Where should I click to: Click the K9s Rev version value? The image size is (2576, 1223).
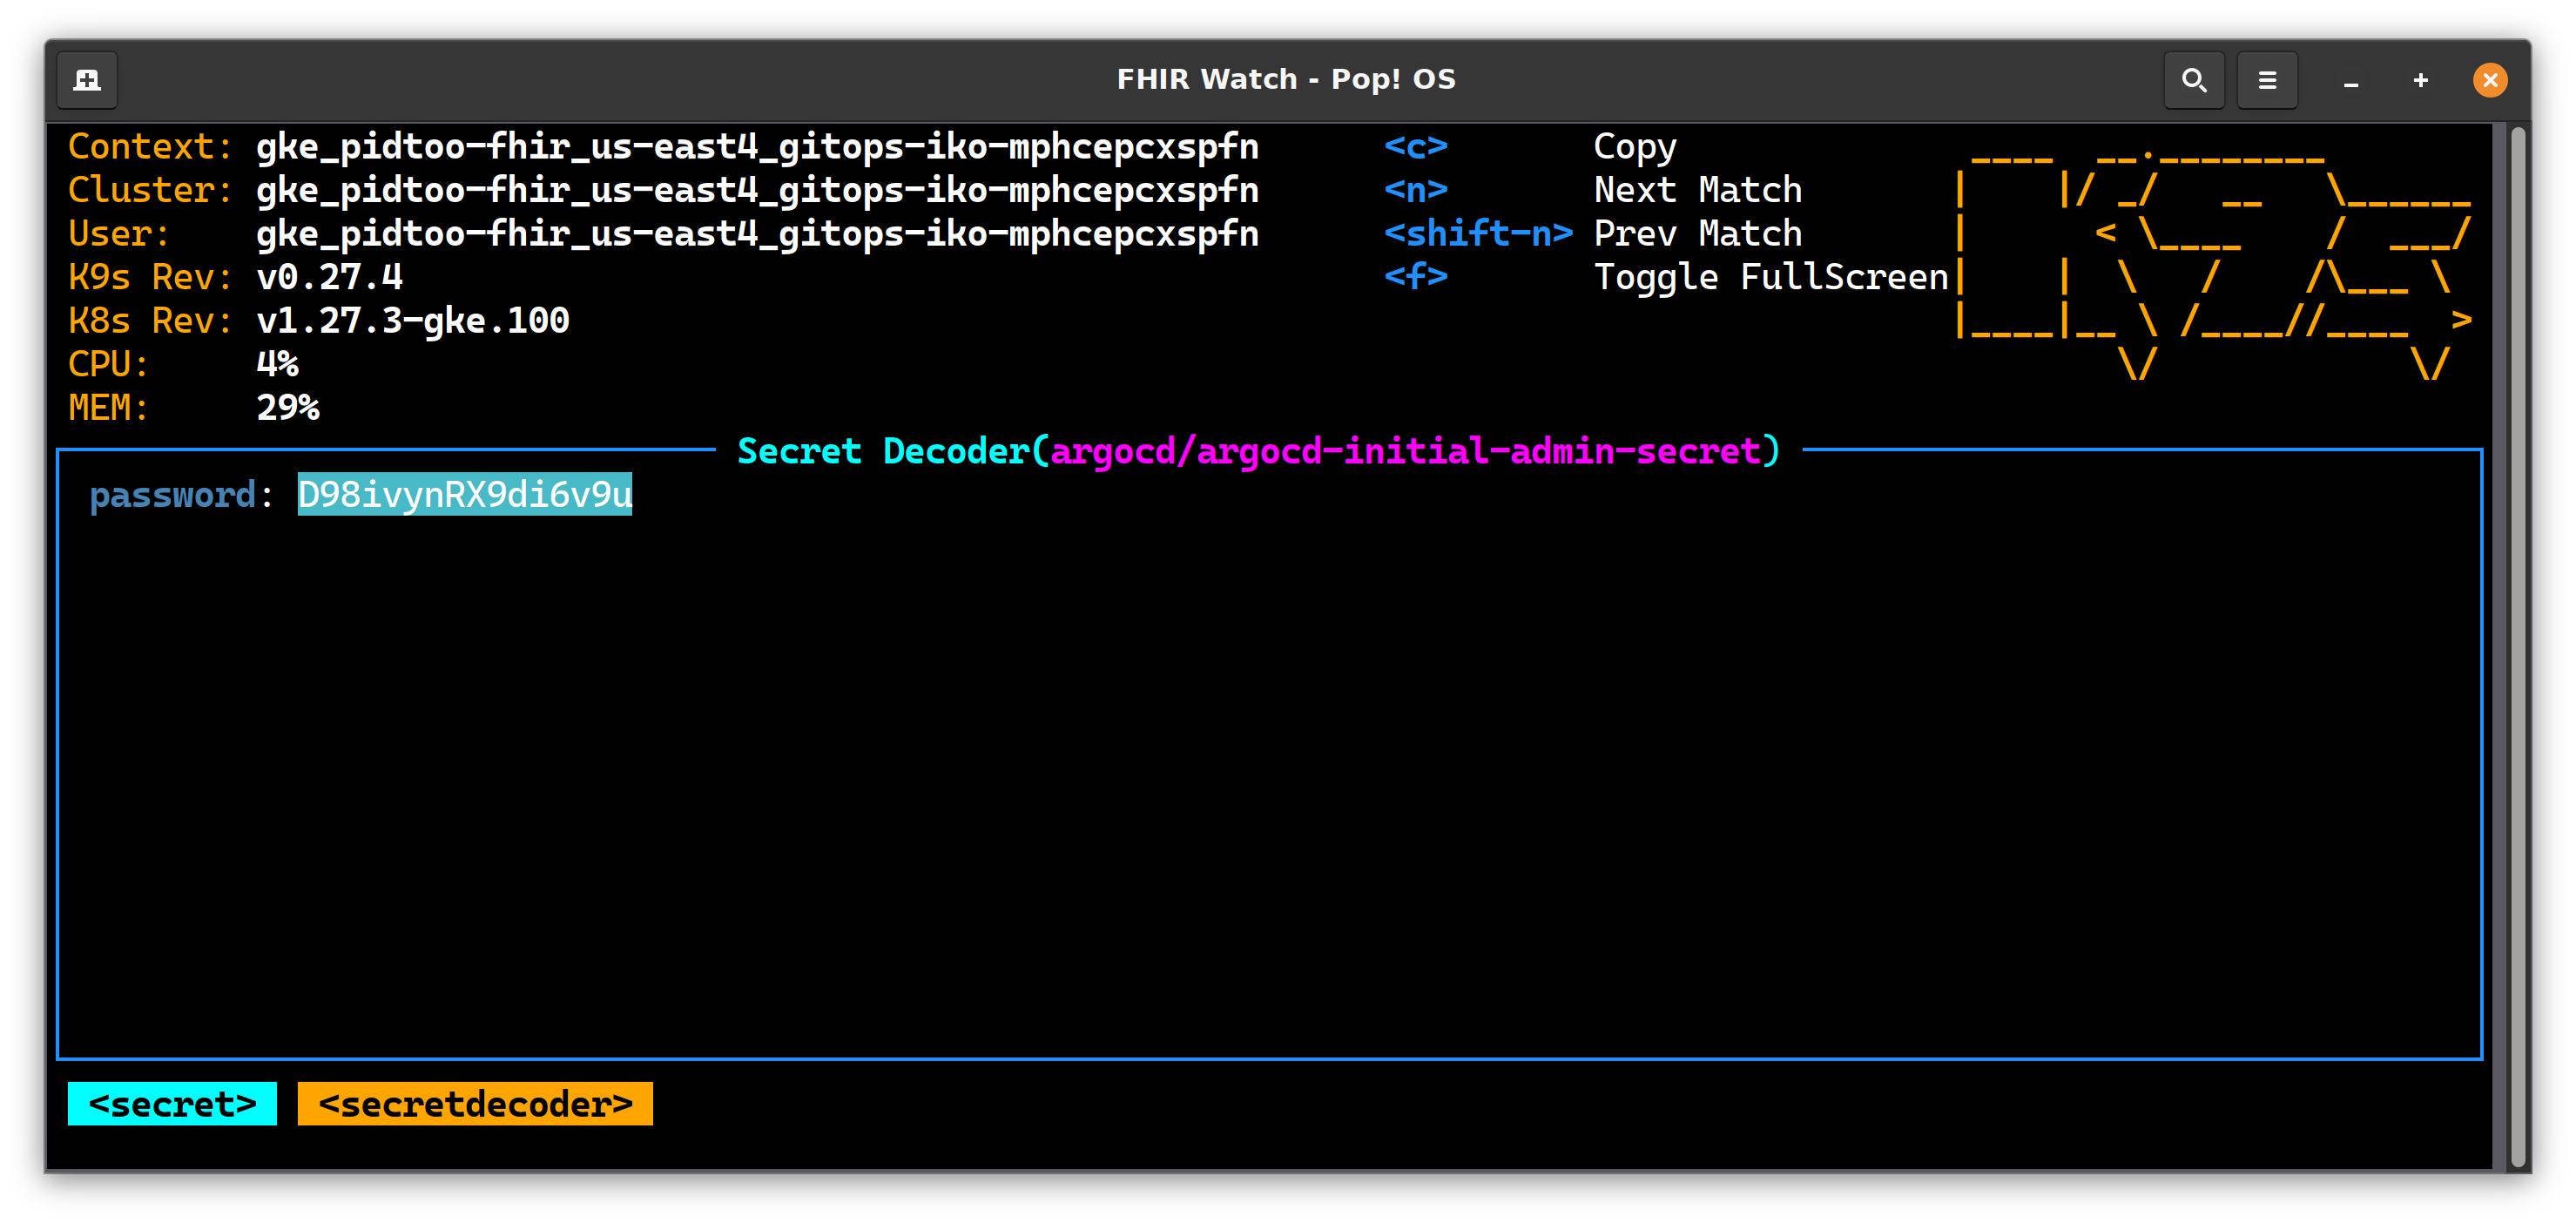point(329,277)
